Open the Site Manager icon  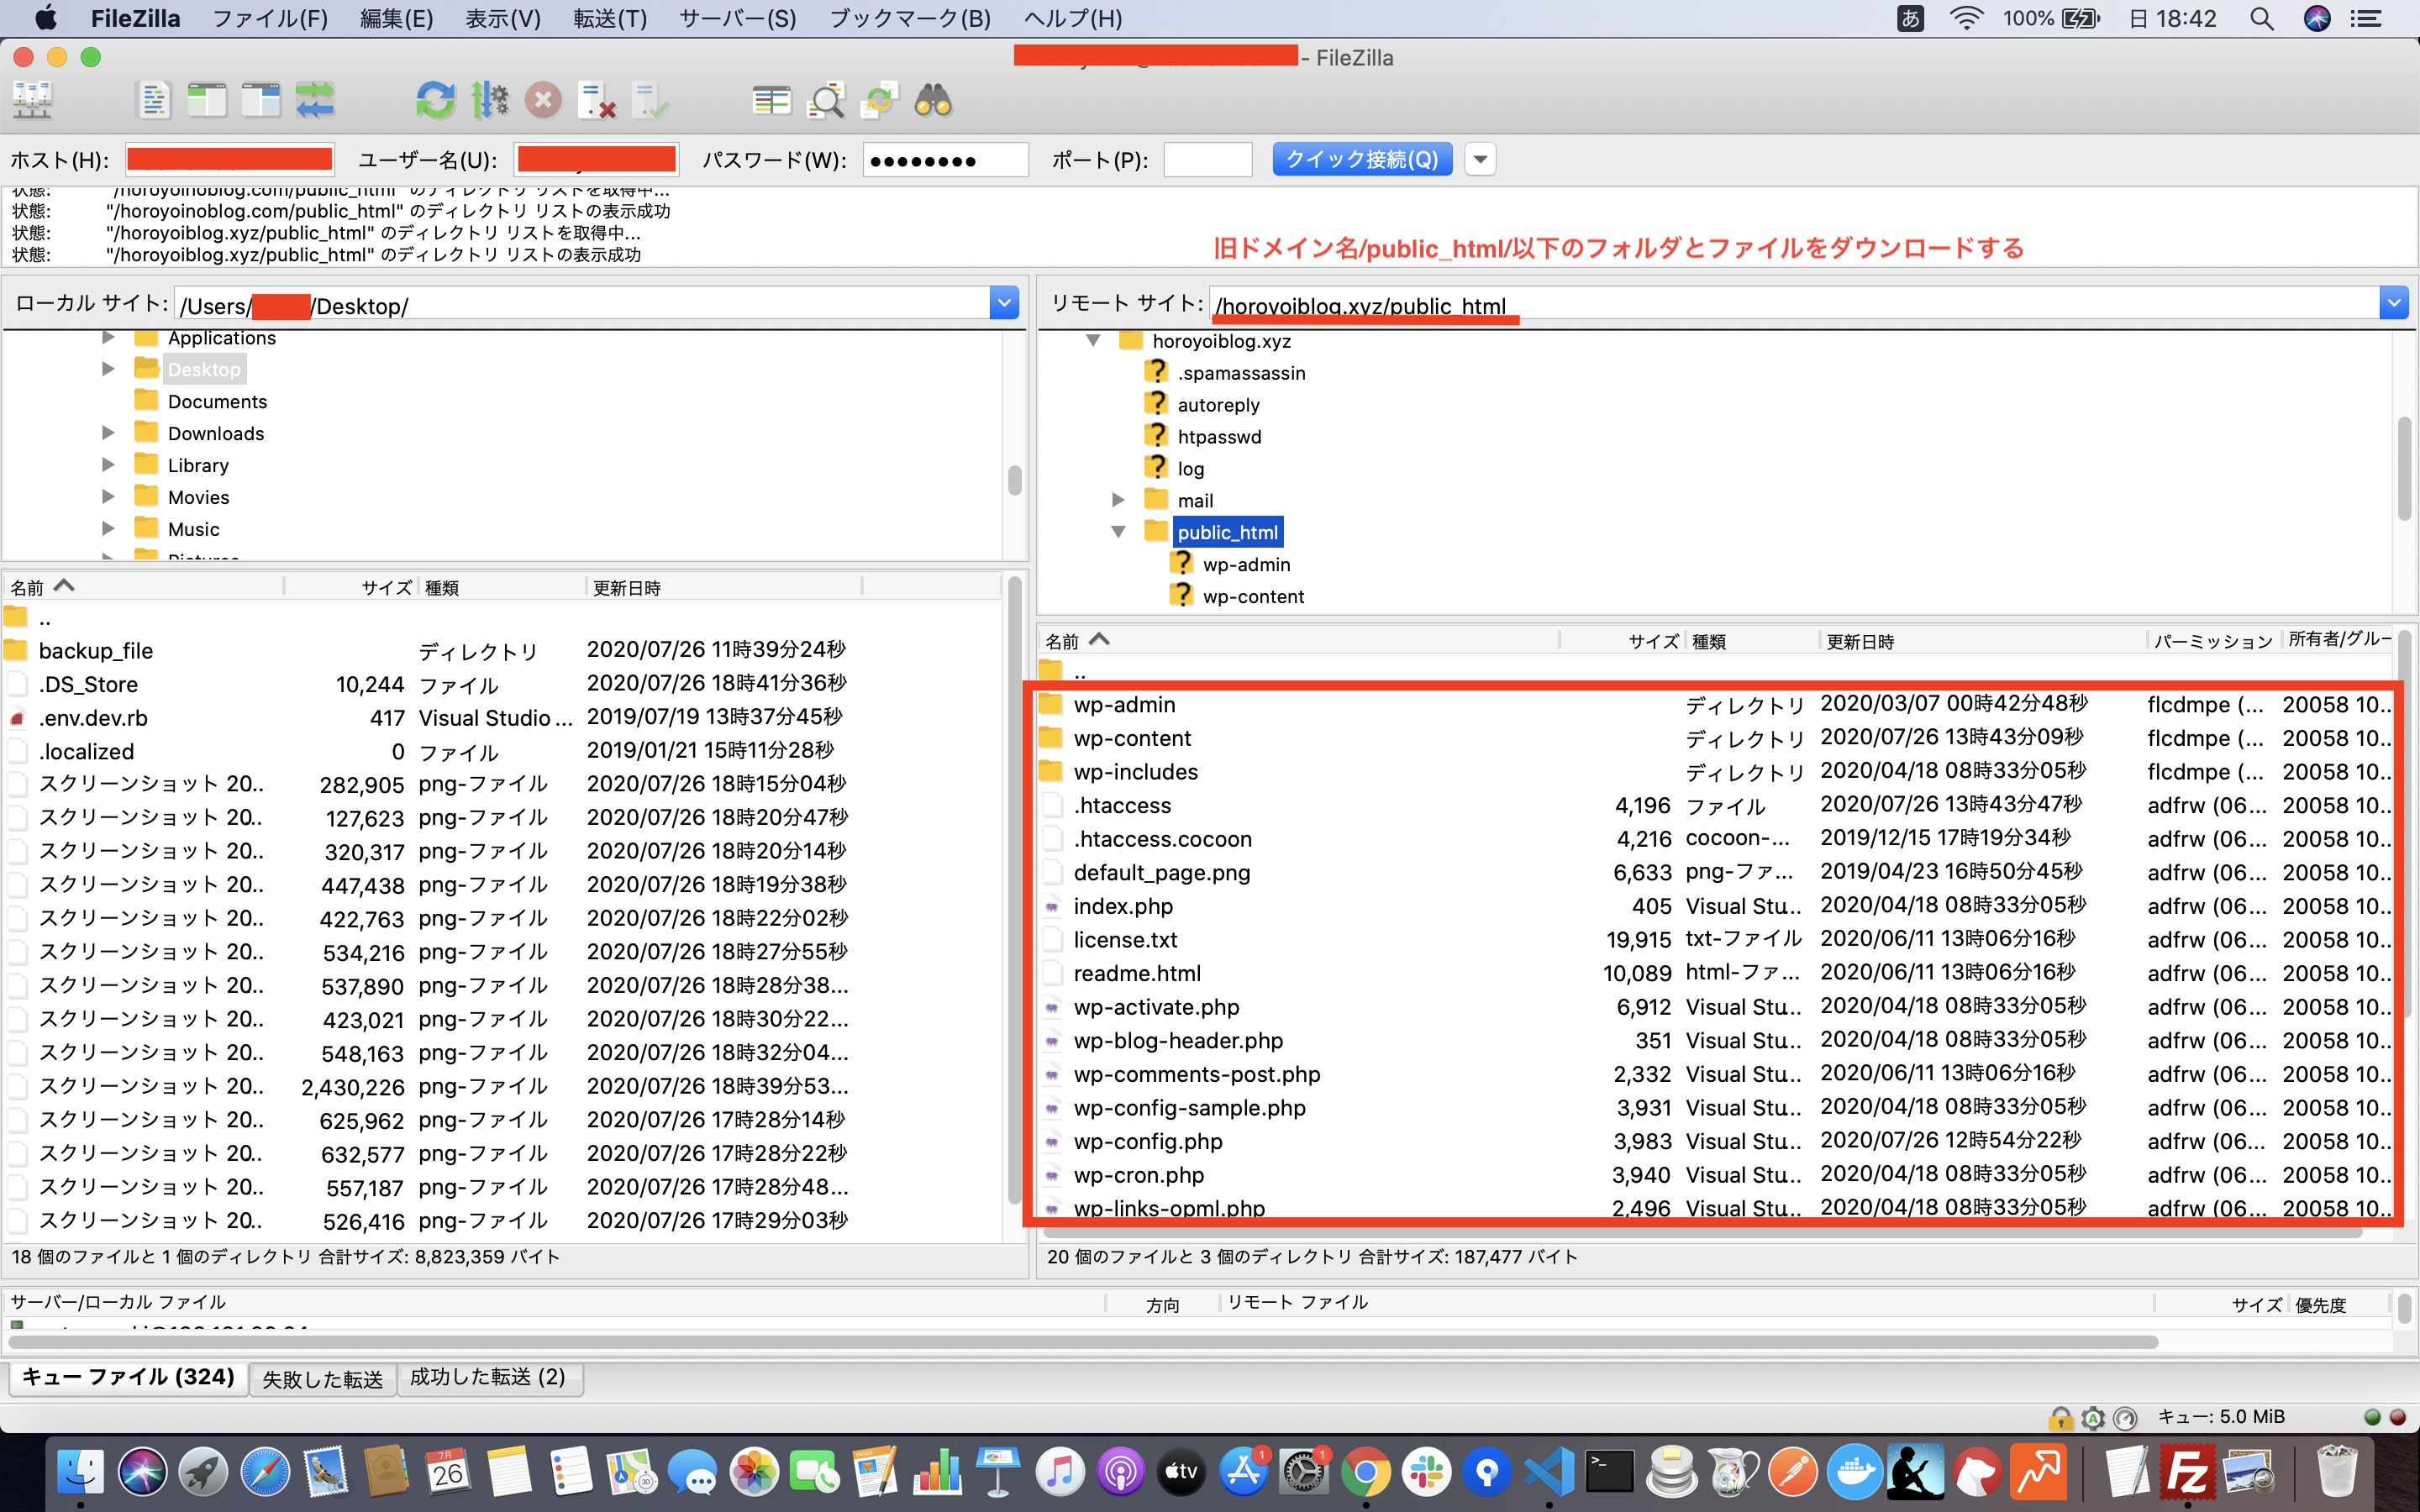click(x=32, y=100)
